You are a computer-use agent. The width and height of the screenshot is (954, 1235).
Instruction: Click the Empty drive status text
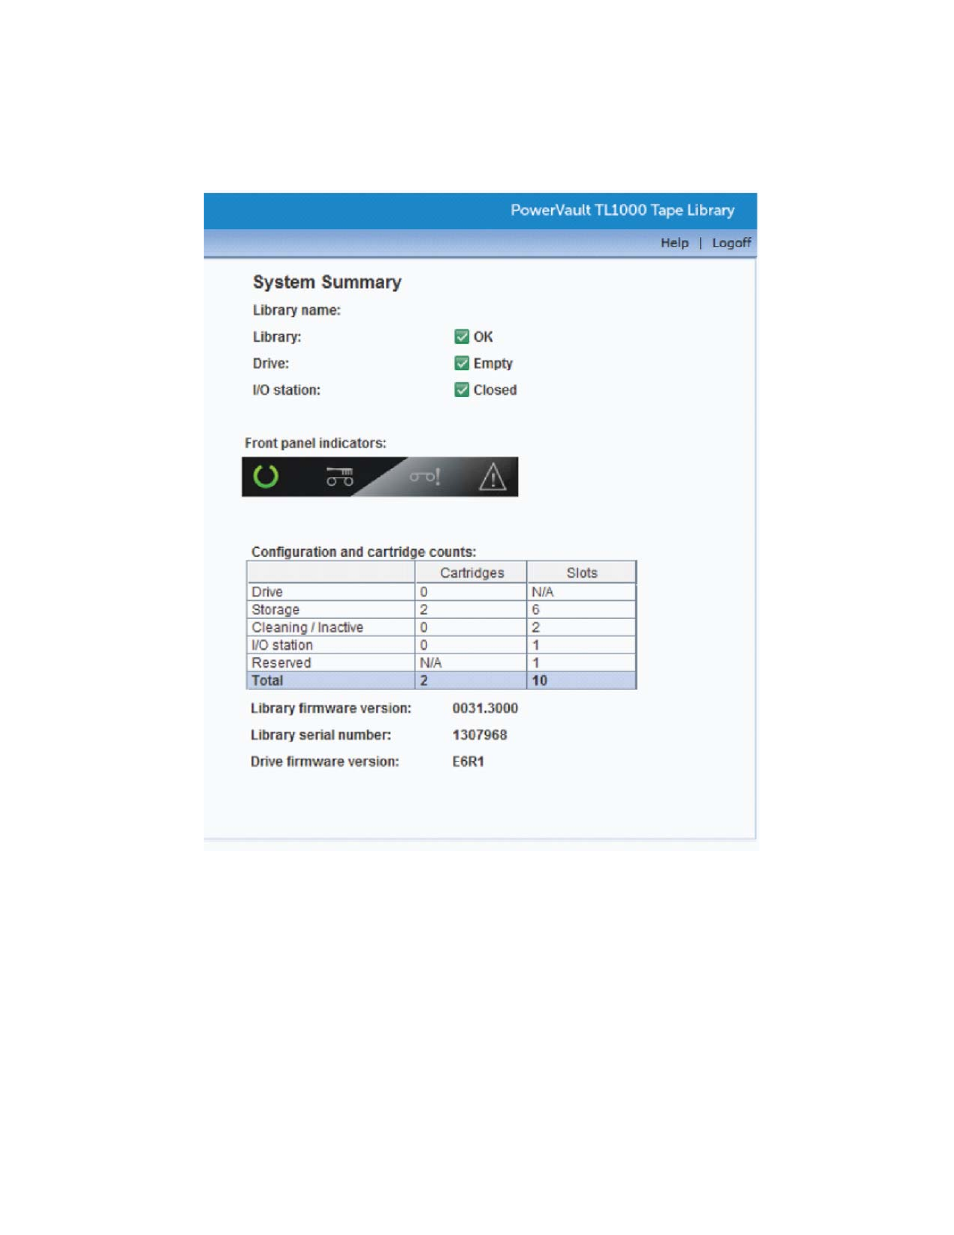(x=493, y=363)
